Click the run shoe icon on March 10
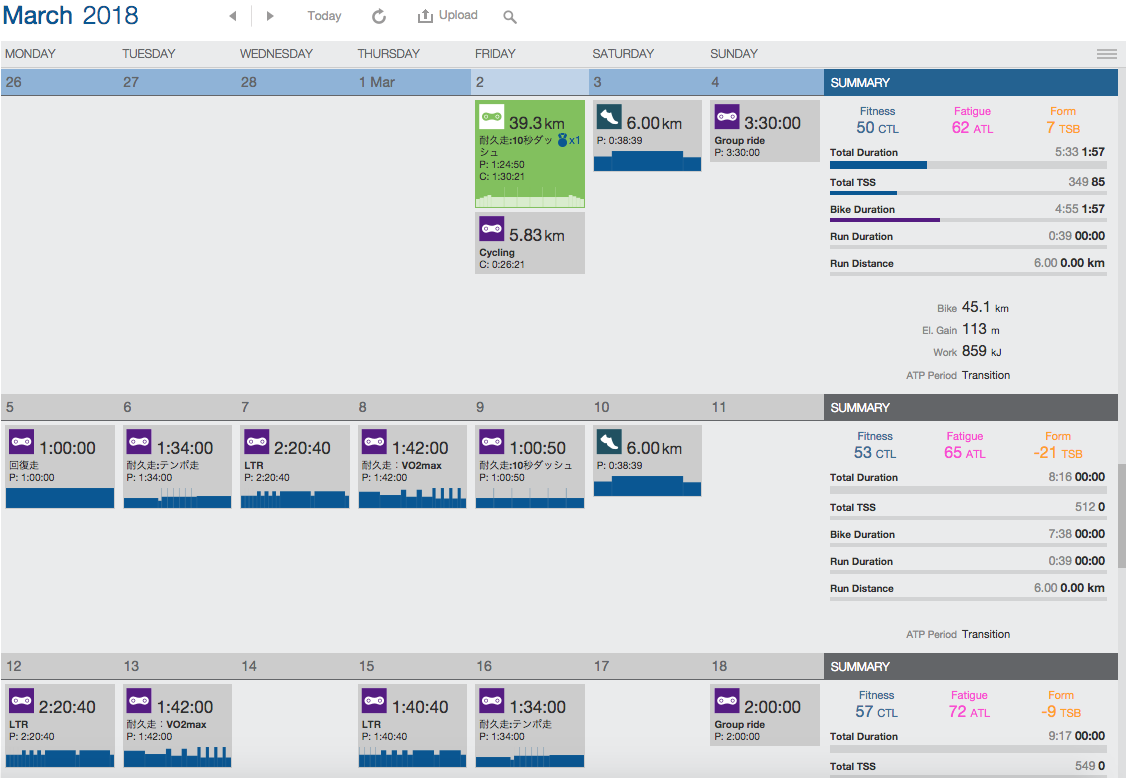This screenshot has width=1126, height=778. tap(609, 441)
